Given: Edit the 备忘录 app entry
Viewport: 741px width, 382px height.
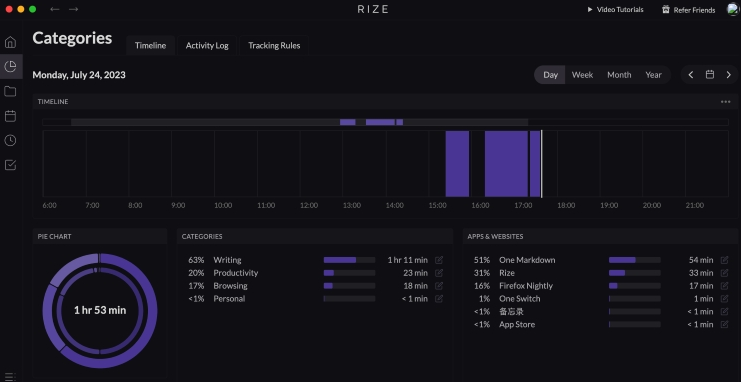Looking at the screenshot, I should 724,312.
